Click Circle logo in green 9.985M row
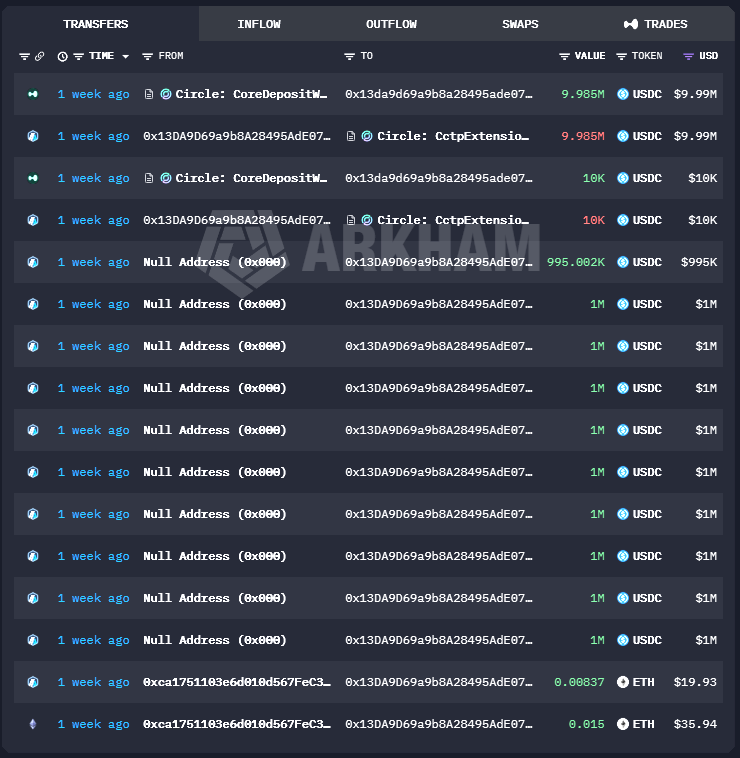The width and height of the screenshot is (740, 758). (x=166, y=94)
